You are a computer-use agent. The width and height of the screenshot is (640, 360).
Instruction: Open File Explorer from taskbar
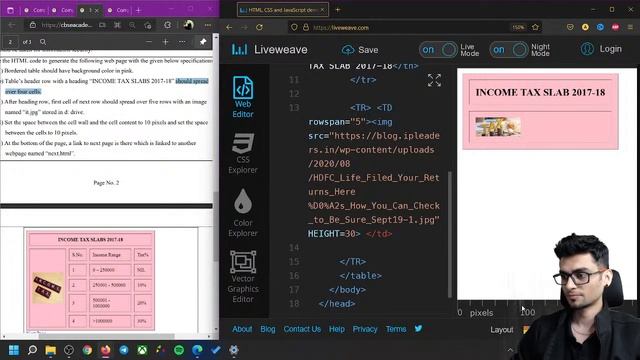51,350
